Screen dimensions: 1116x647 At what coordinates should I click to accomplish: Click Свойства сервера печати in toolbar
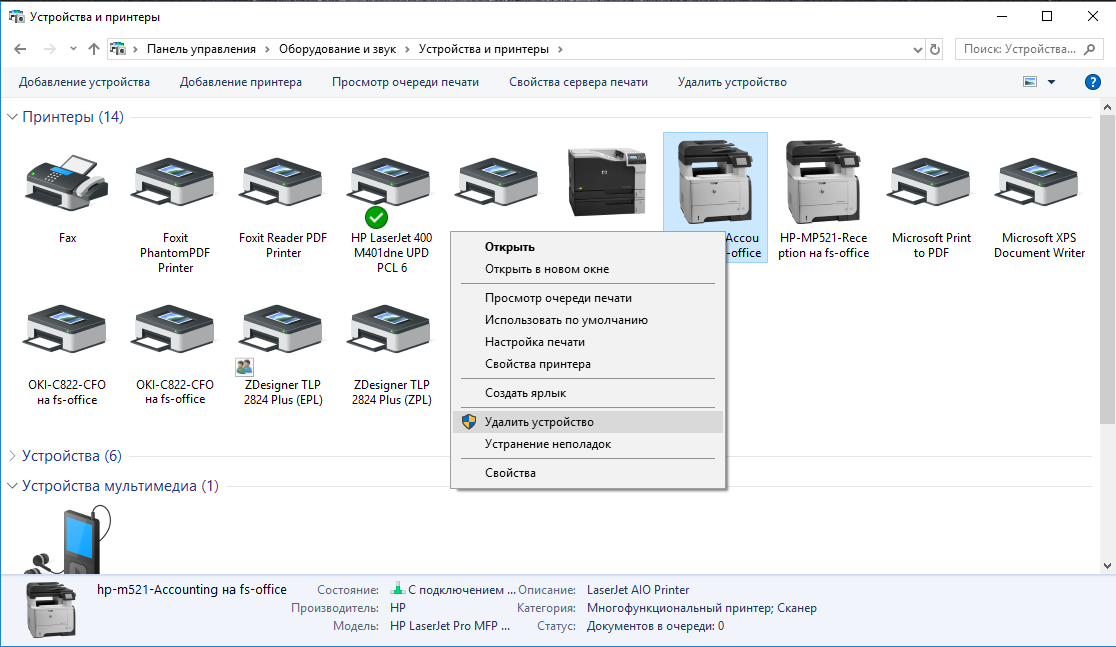point(578,82)
